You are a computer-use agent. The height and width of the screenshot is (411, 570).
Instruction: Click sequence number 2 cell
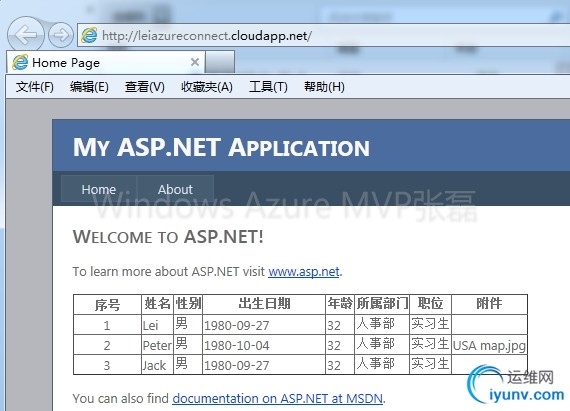click(x=107, y=345)
